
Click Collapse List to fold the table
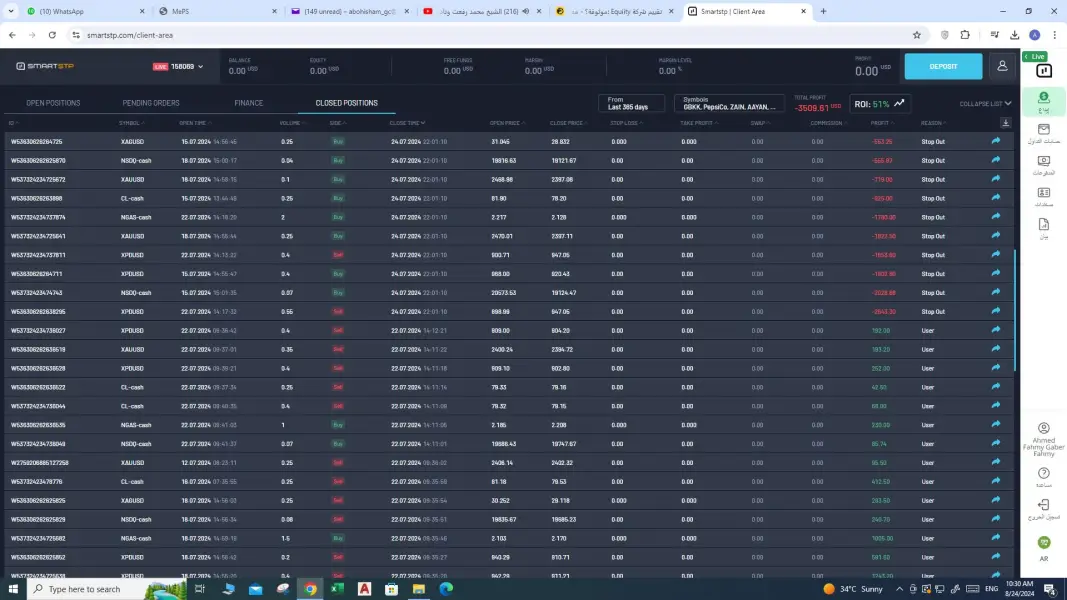pyautogui.click(x=985, y=103)
